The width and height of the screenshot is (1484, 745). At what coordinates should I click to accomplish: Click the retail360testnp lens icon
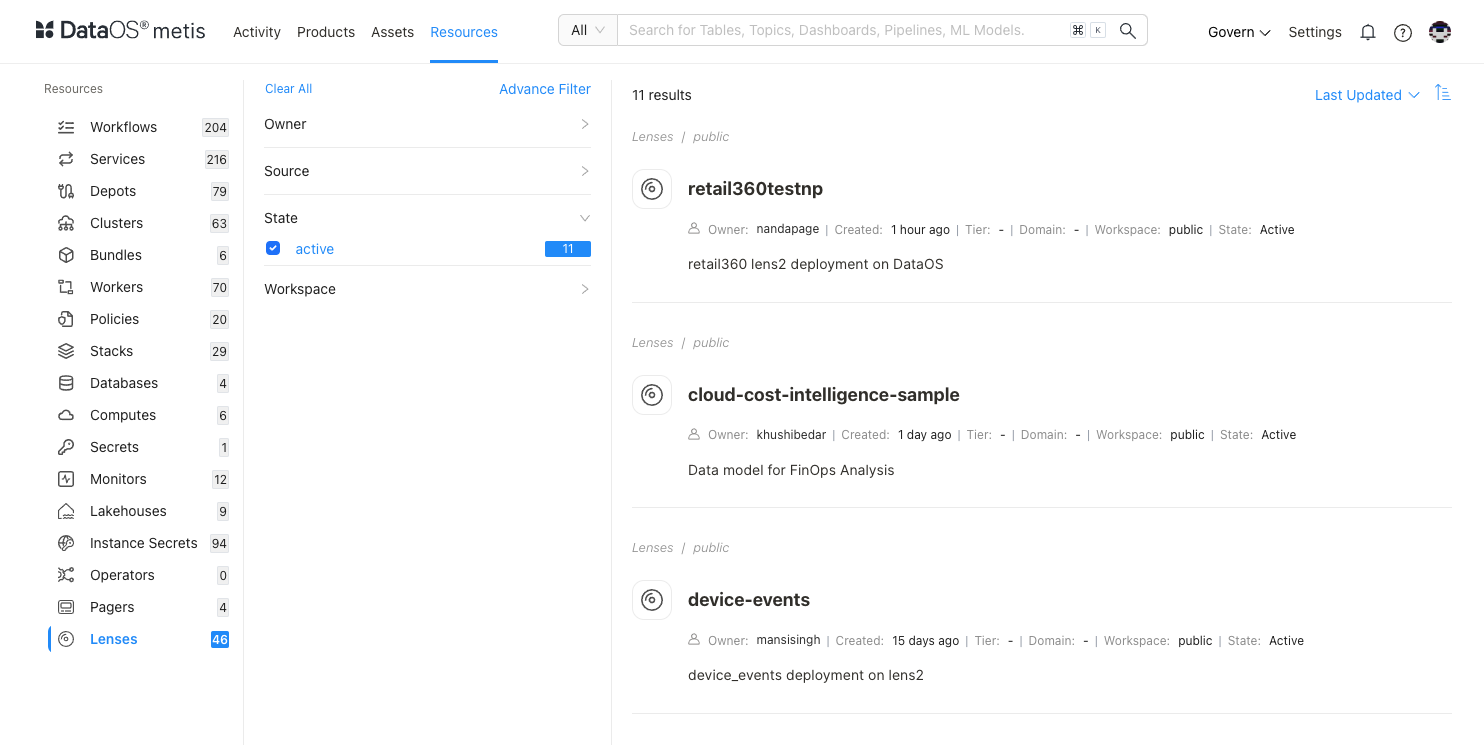point(652,189)
